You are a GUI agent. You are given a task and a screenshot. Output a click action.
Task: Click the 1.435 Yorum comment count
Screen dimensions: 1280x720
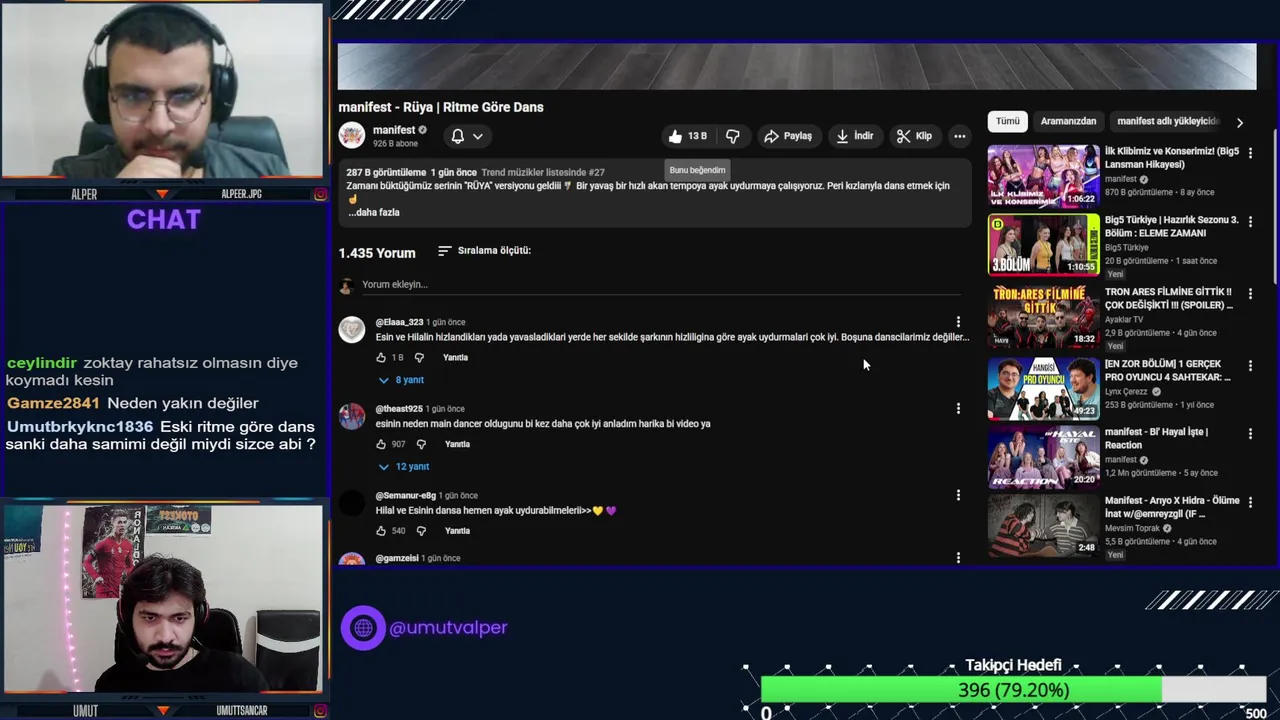(377, 253)
